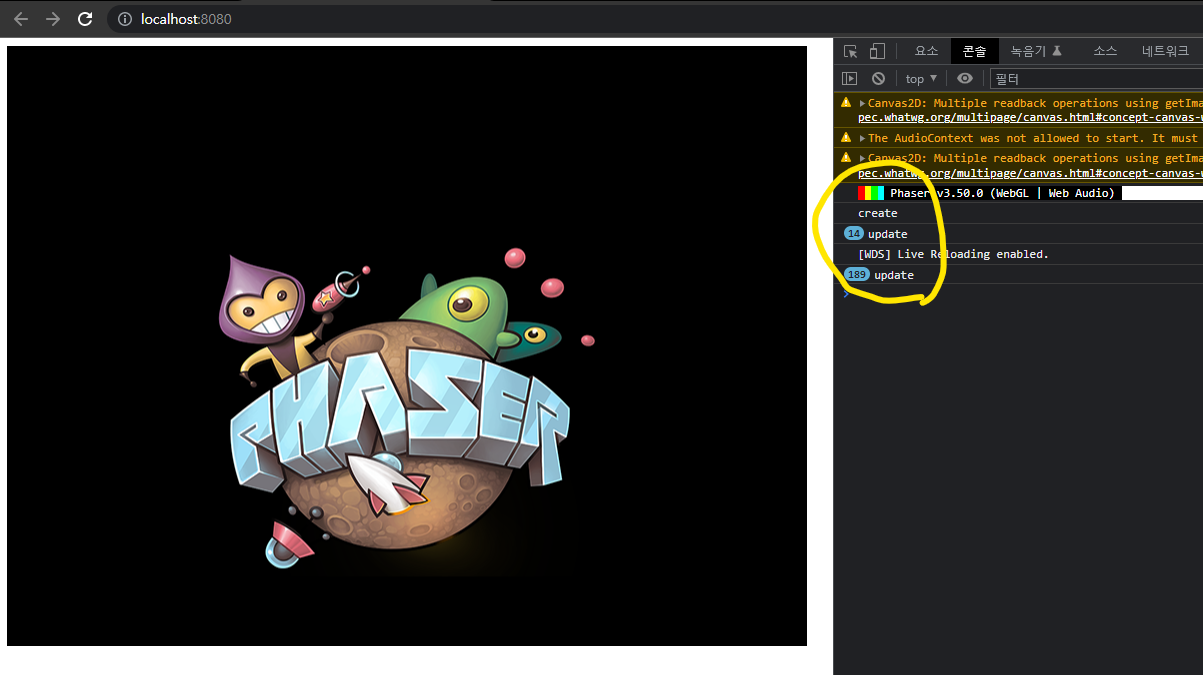1203x675 pixels.
Task: Switch to the 요소 tab
Action: [x=927, y=51]
